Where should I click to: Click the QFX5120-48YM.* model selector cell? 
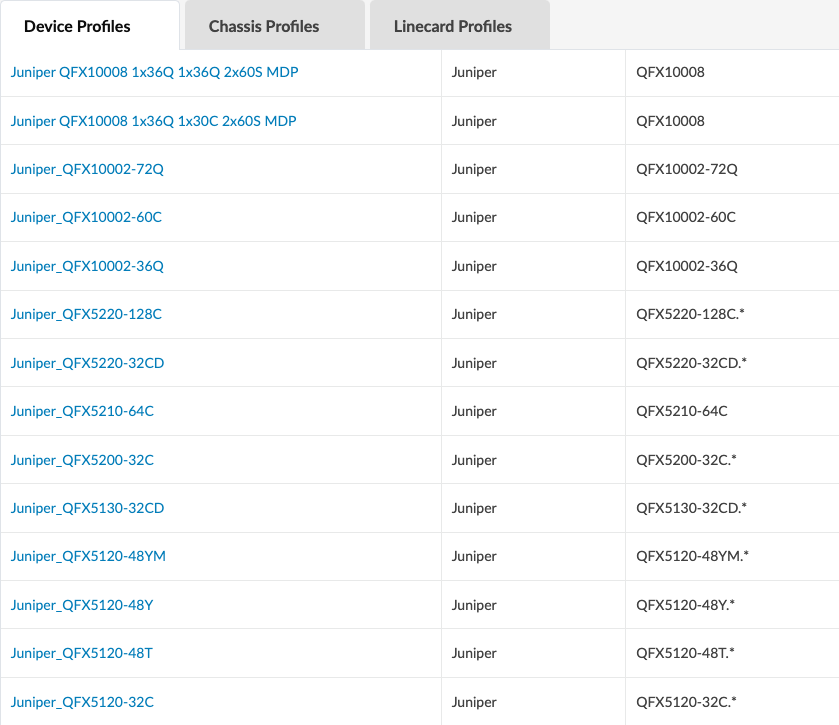click(693, 556)
